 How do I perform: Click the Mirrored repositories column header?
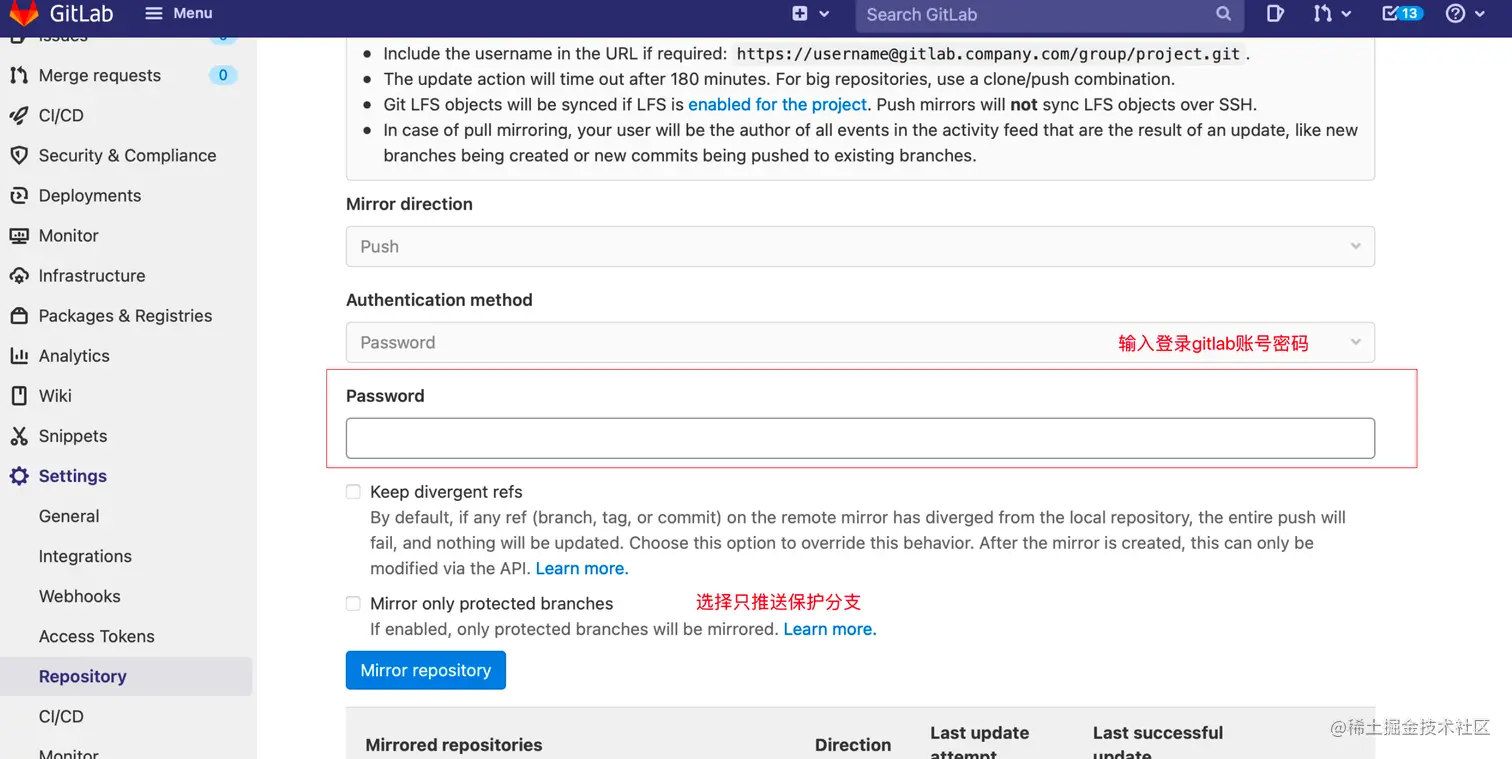[x=454, y=745]
